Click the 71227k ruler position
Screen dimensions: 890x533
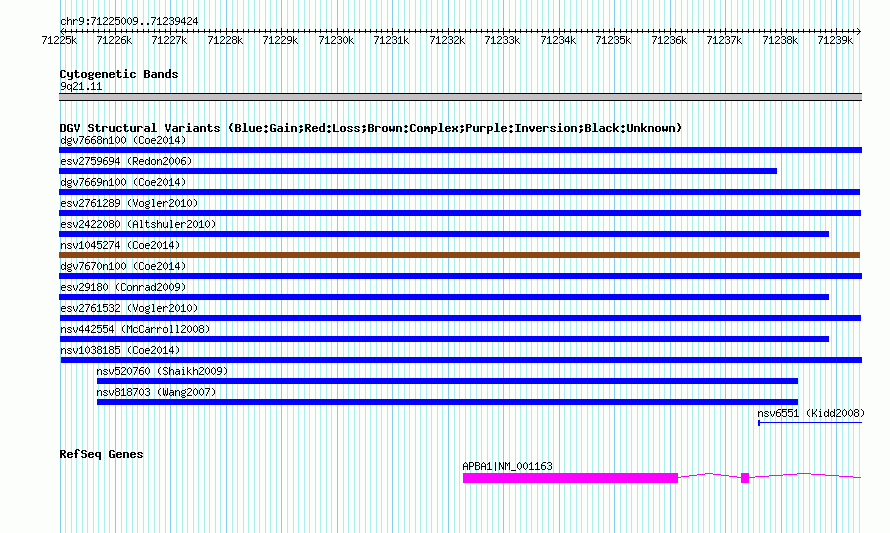[x=169, y=40]
